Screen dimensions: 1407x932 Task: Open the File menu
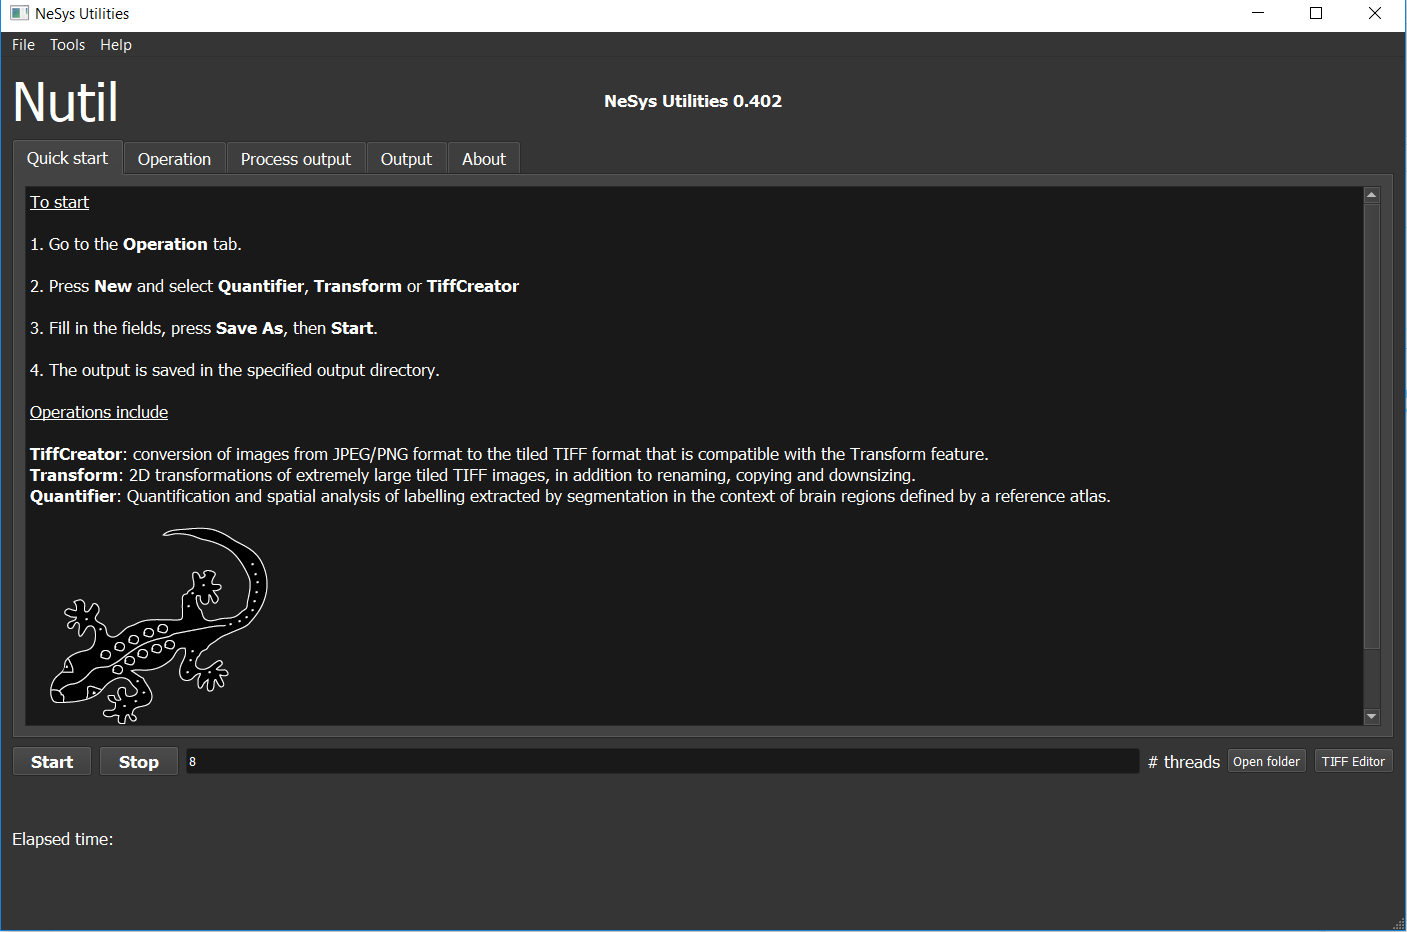[x=23, y=45]
